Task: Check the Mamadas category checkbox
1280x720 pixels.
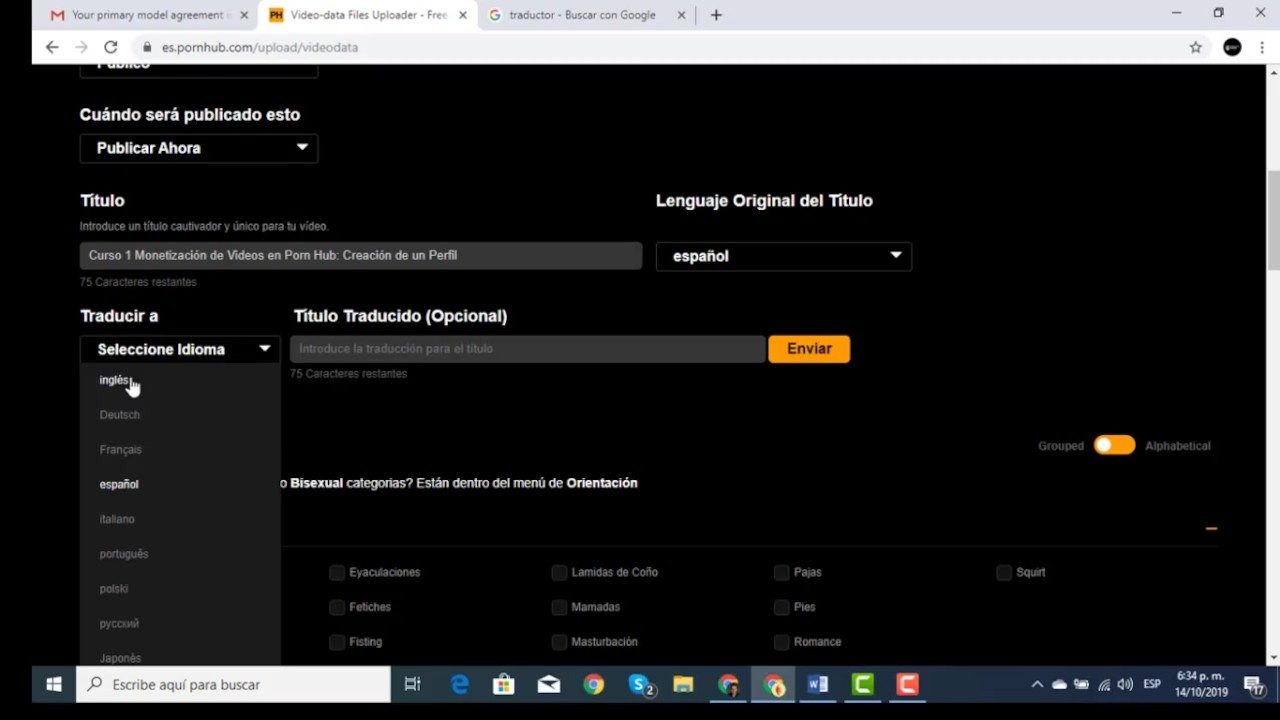Action: click(x=559, y=607)
